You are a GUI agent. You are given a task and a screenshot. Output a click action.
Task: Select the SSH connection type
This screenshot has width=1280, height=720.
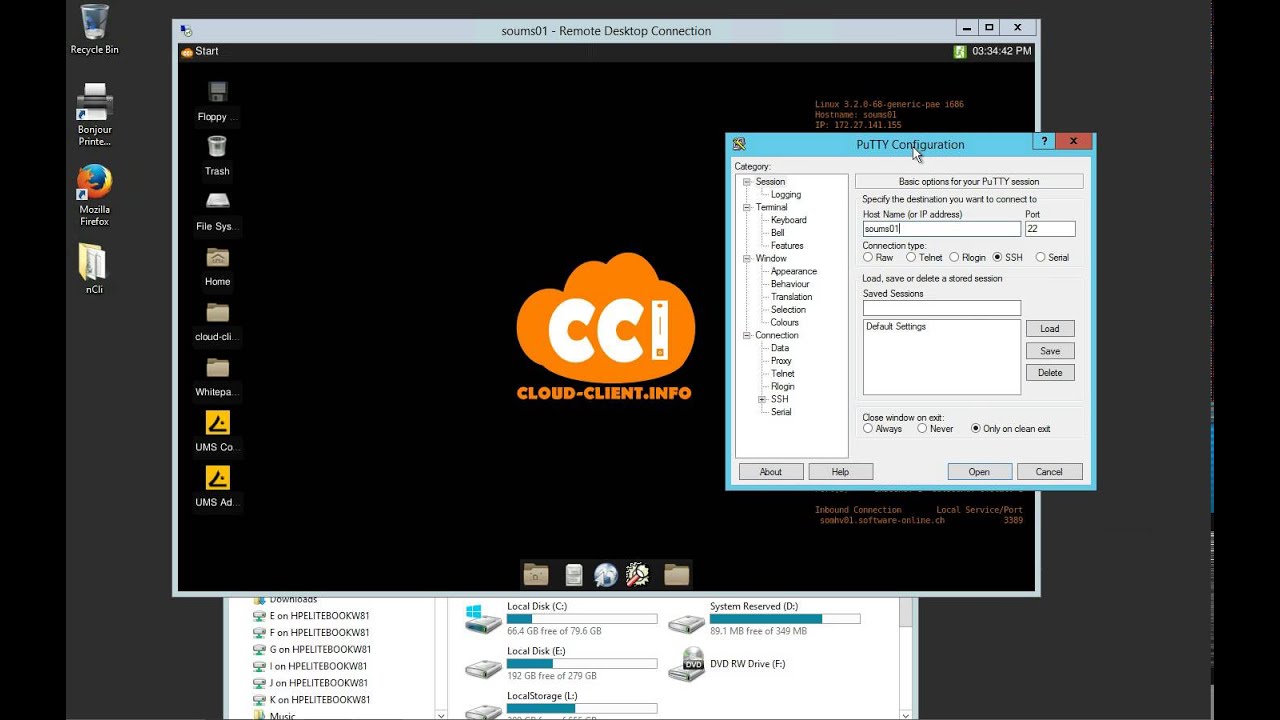coord(997,257)
